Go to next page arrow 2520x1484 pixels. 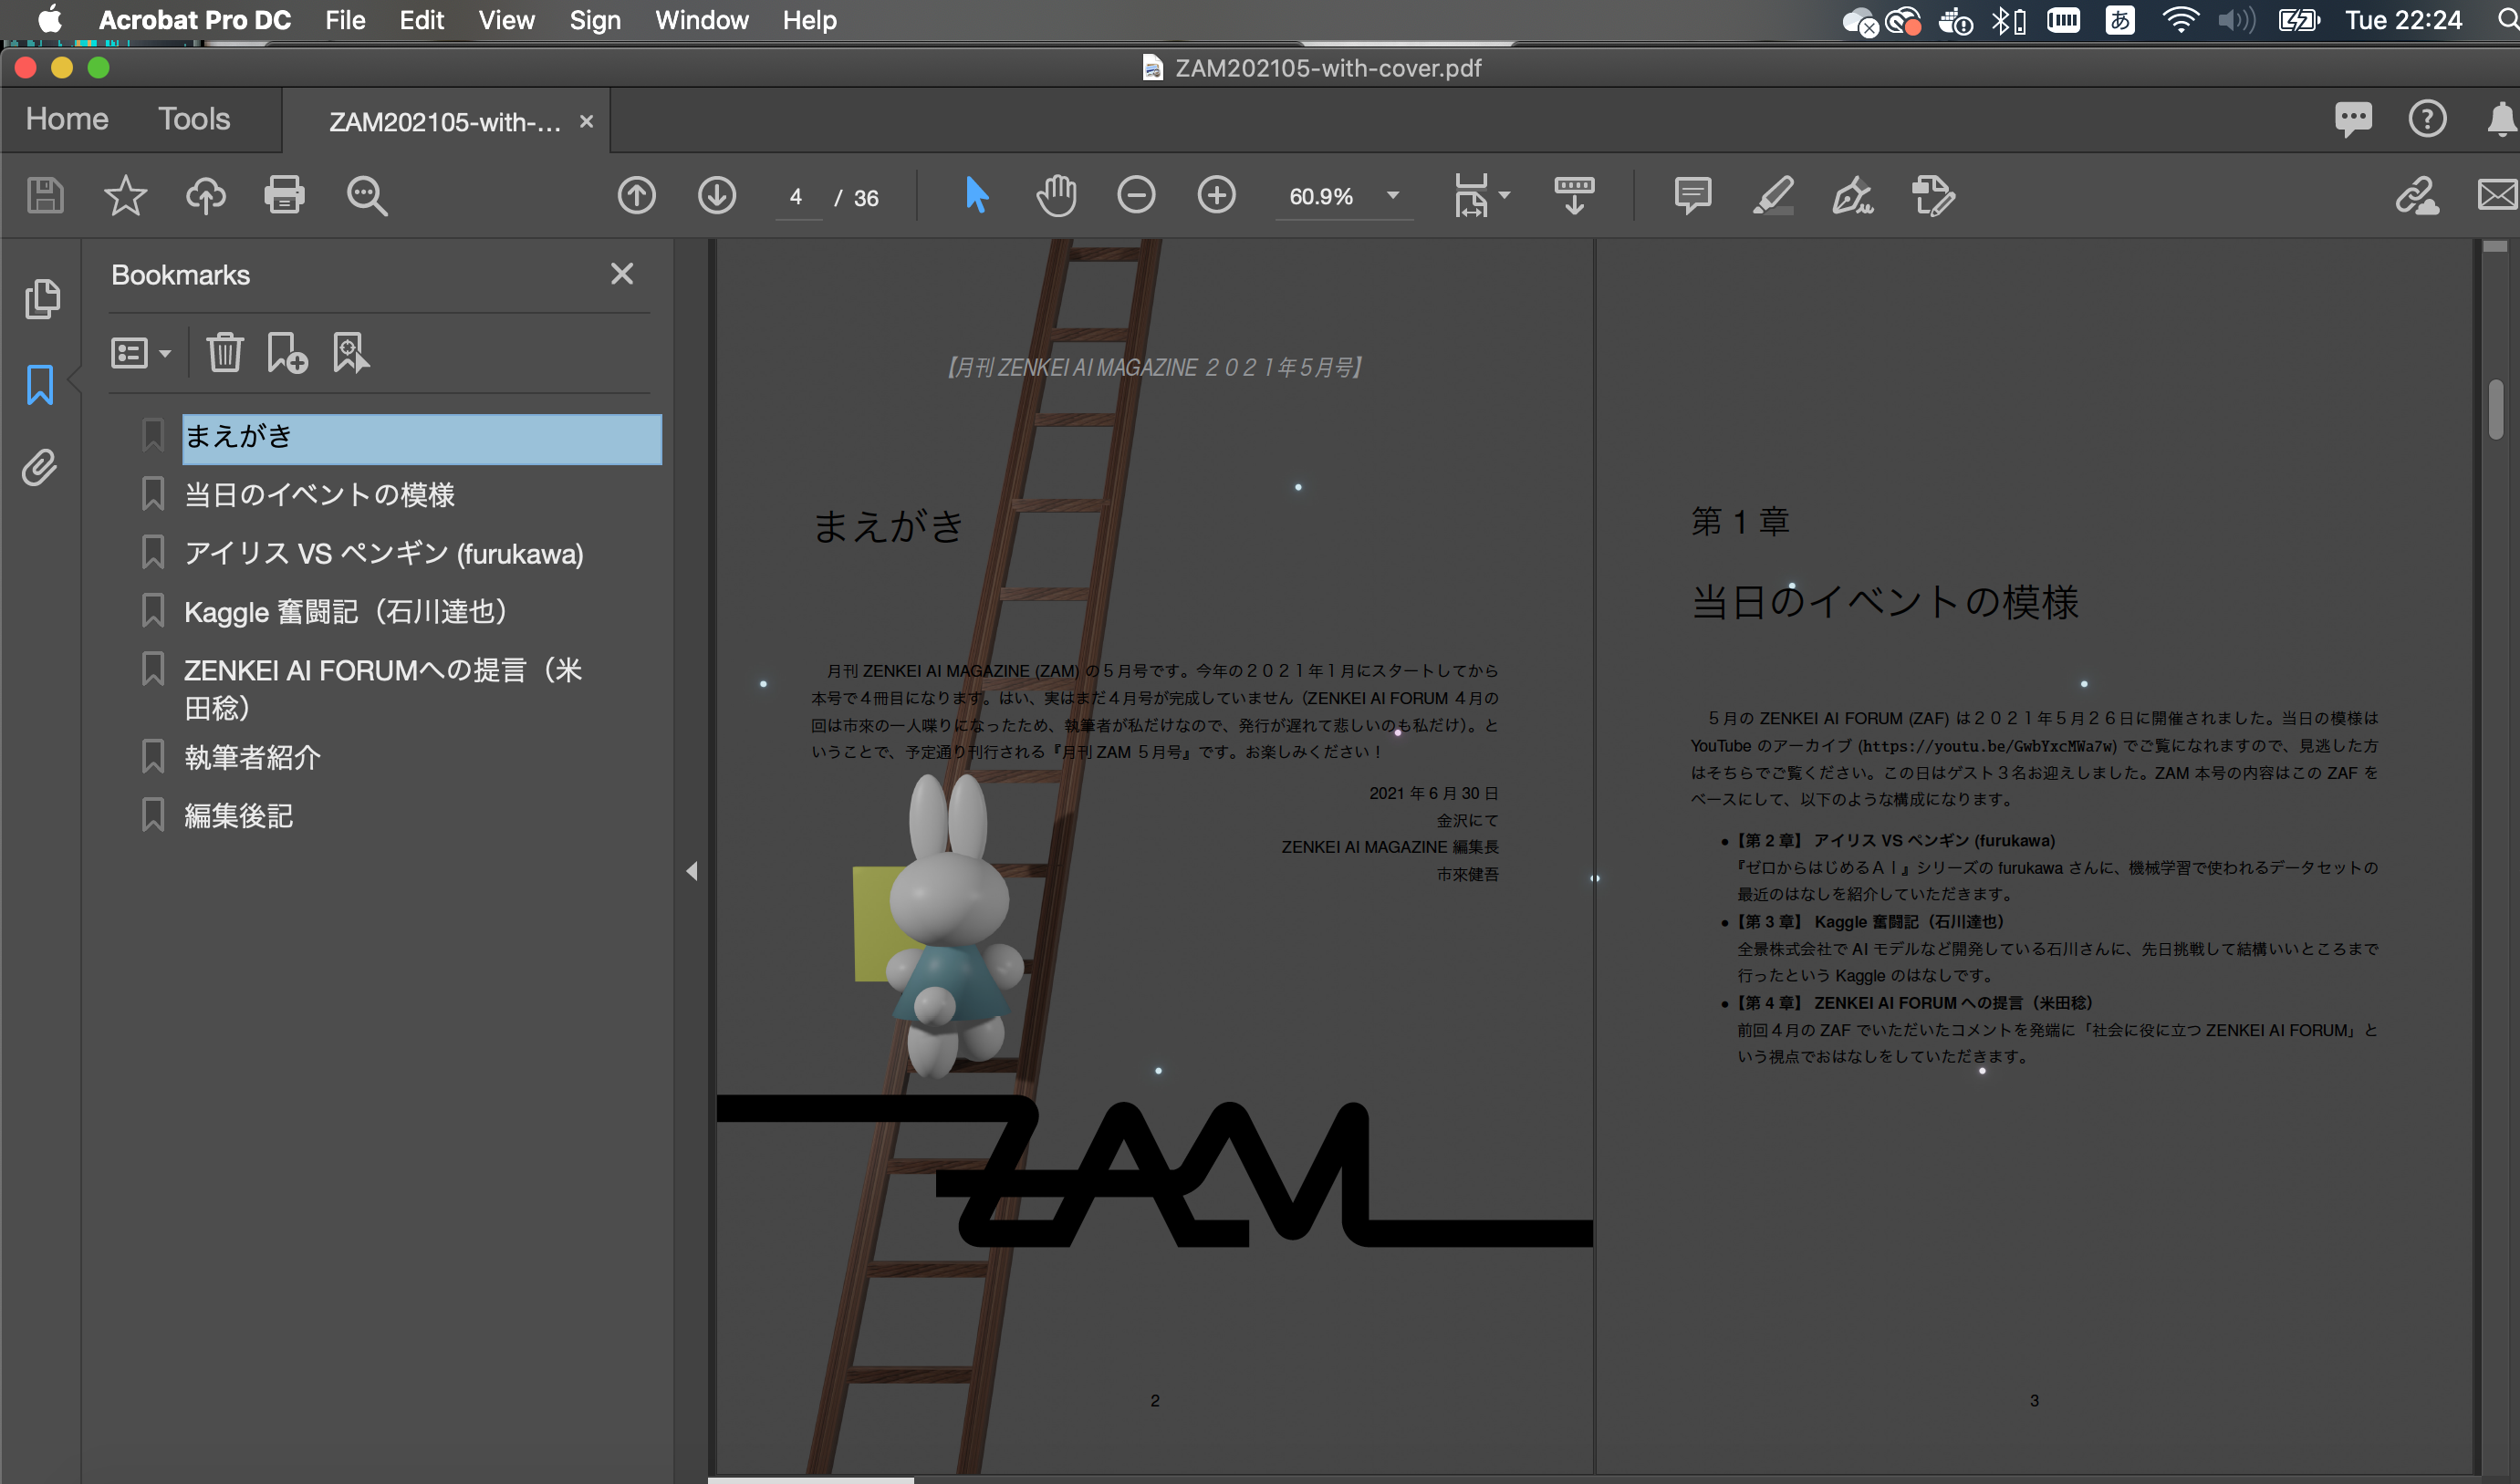click(717, 195)
